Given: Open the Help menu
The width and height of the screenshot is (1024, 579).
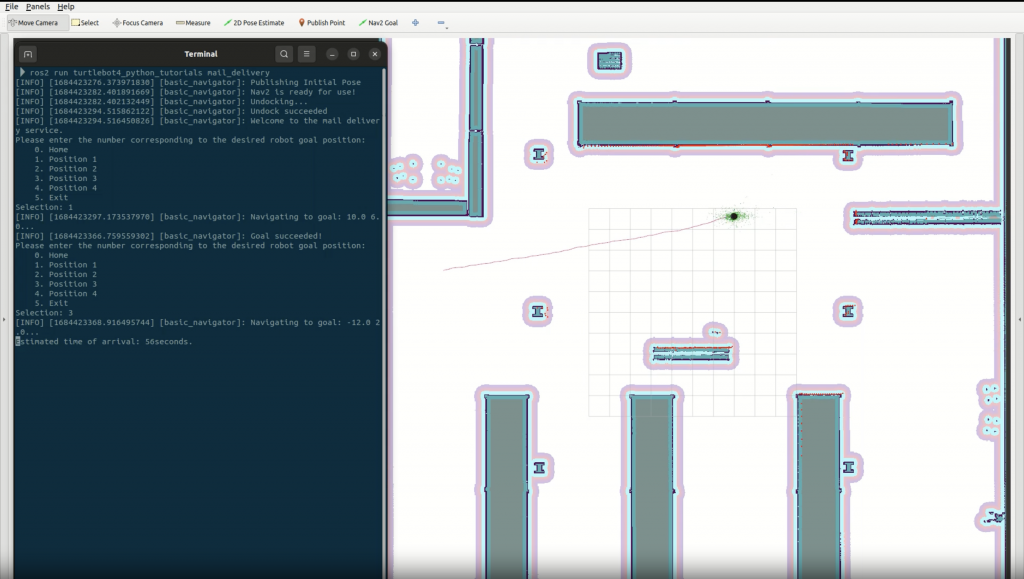Looking at the screenshot, I should tap(64, 5).
